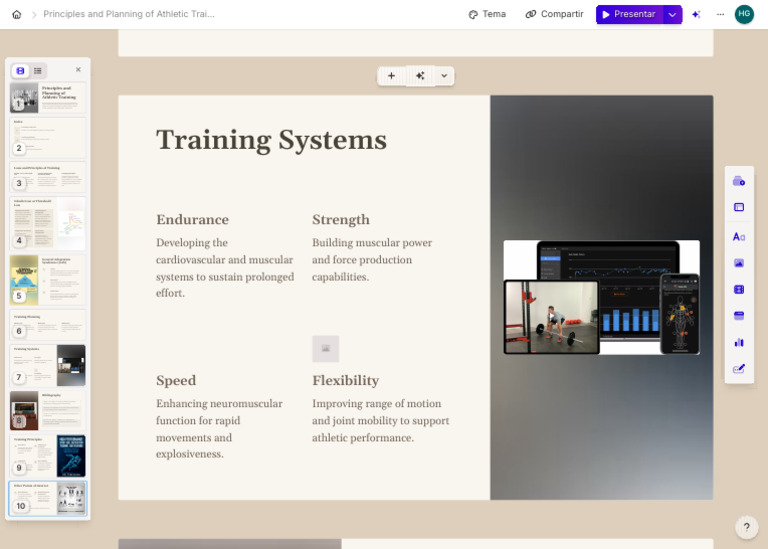This screenshot has width=768, height=549.
Task: Select the training app devices image
Action: coord(601,297)
